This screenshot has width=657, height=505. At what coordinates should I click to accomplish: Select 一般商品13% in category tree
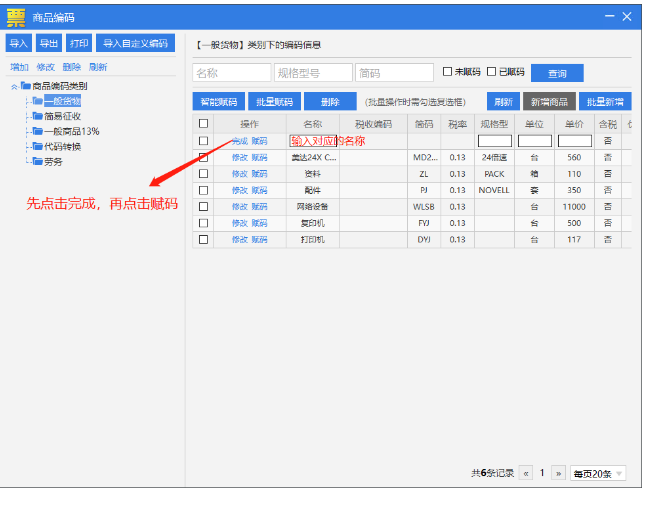click(x=71, y=131)
